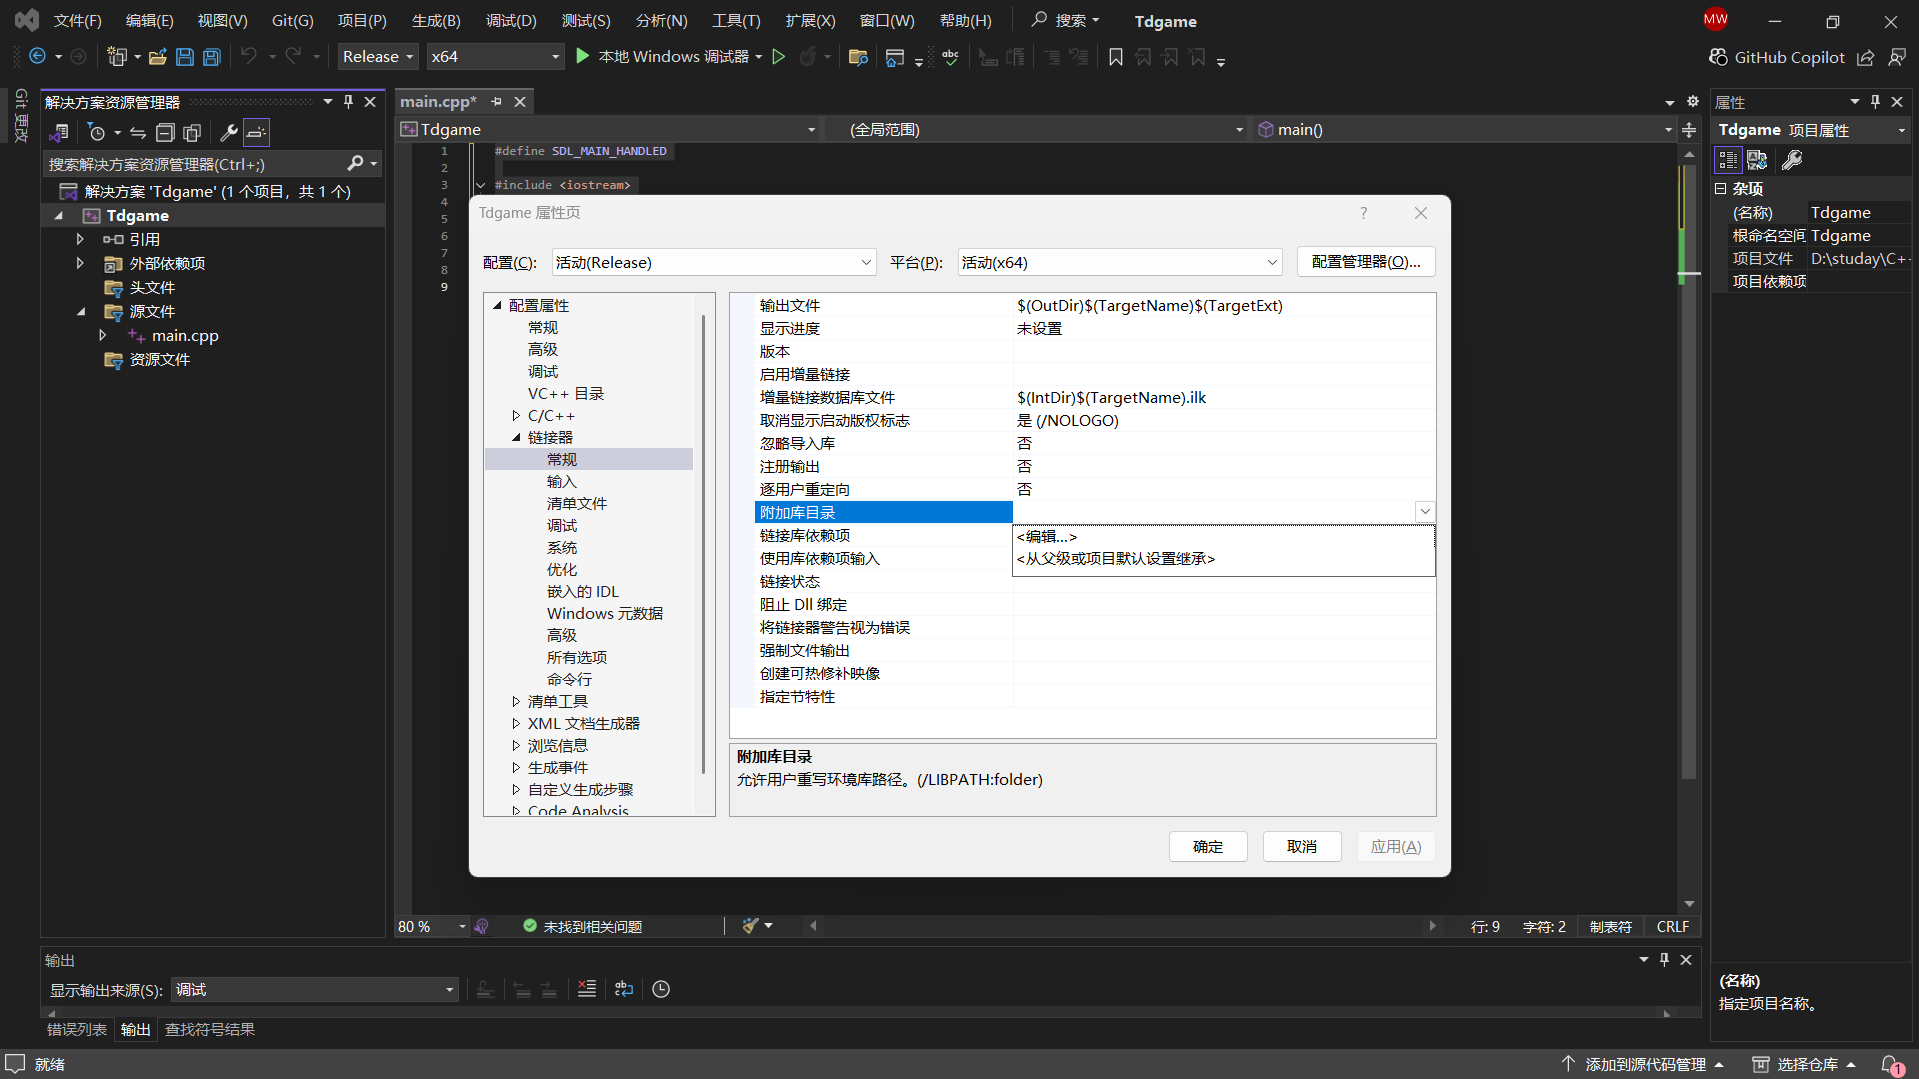
Task: Open the platform 活动(x64) dropdown in the dialog
Action: tap(1120, 262)
